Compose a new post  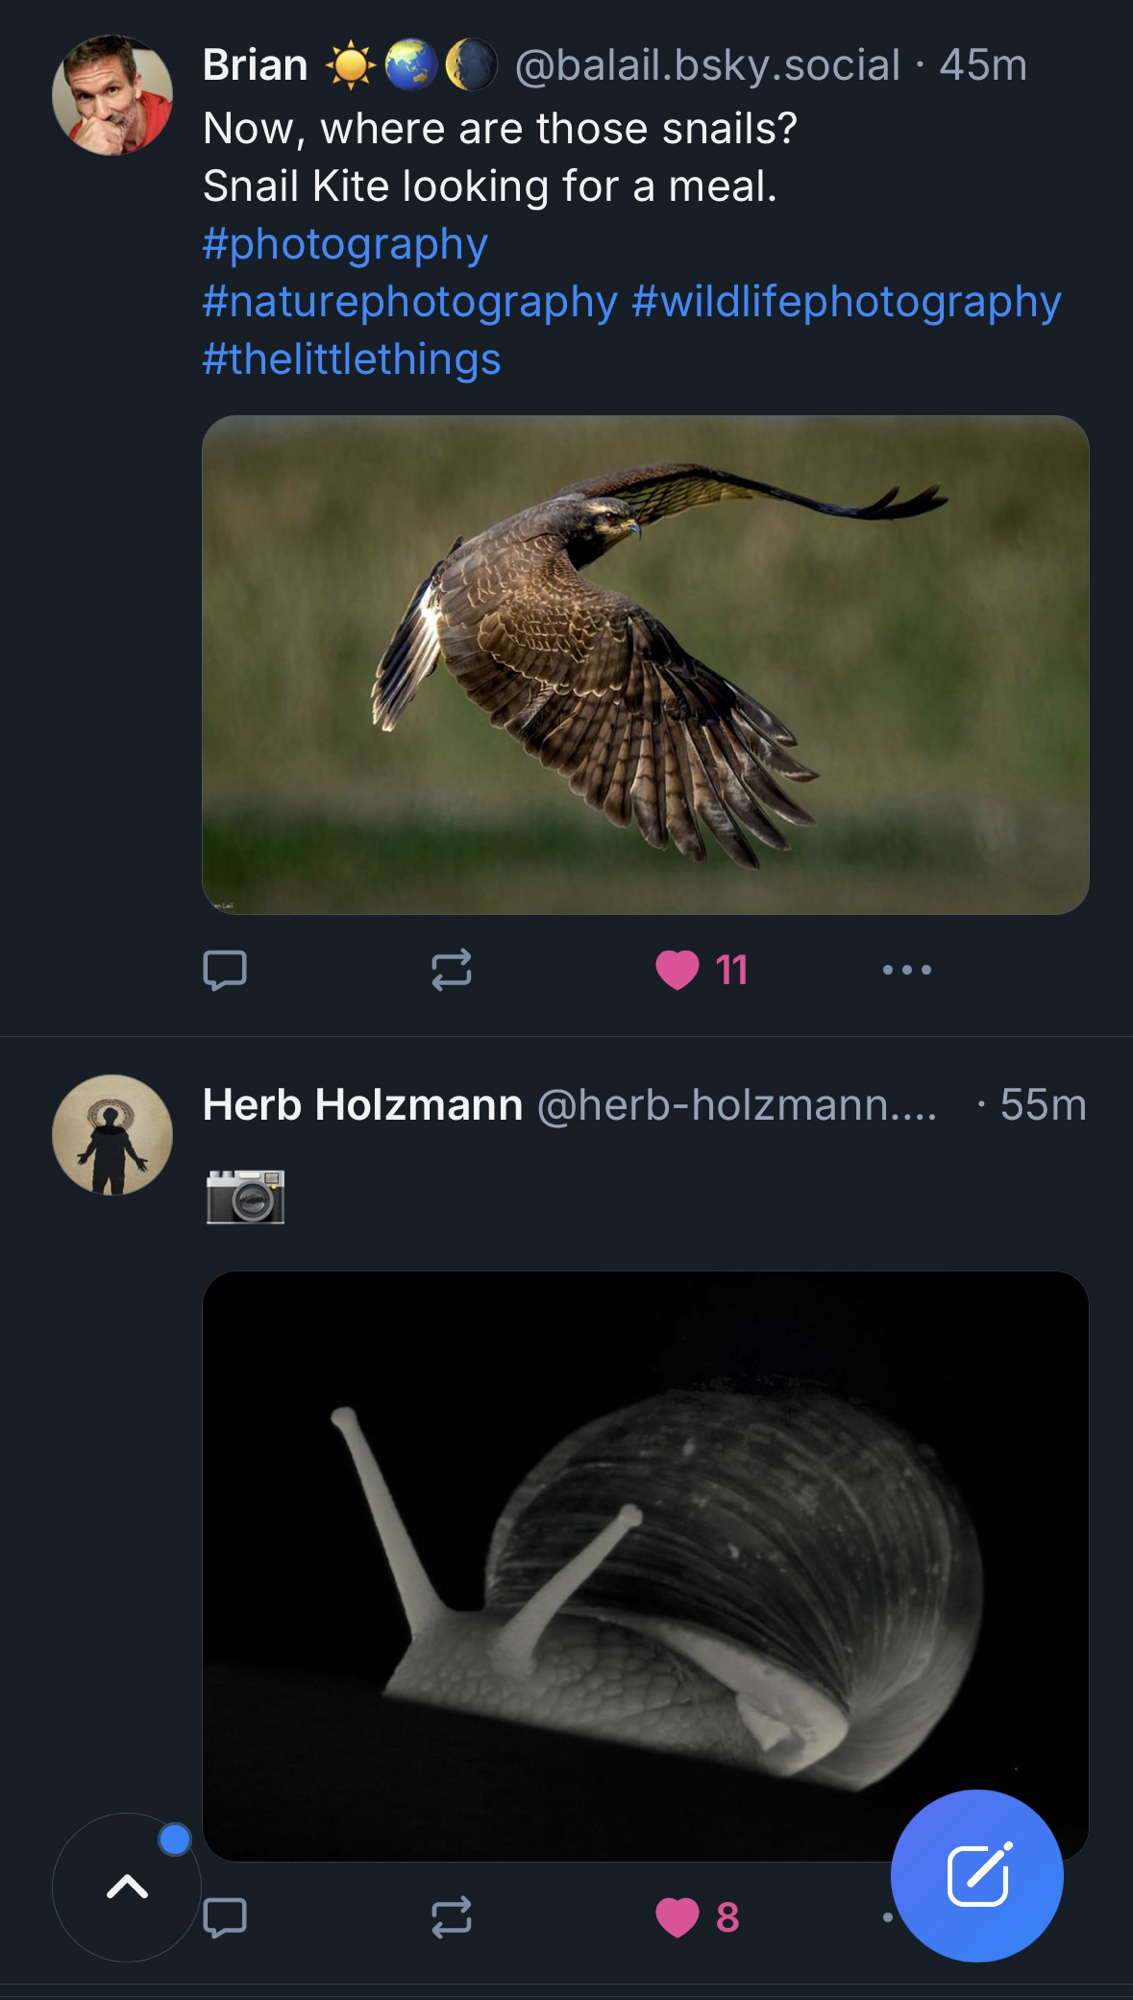[977, 1876]
